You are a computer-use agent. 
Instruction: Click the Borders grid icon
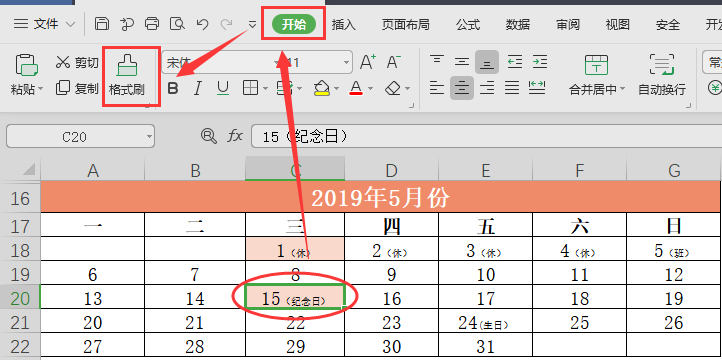pos(250,88)
